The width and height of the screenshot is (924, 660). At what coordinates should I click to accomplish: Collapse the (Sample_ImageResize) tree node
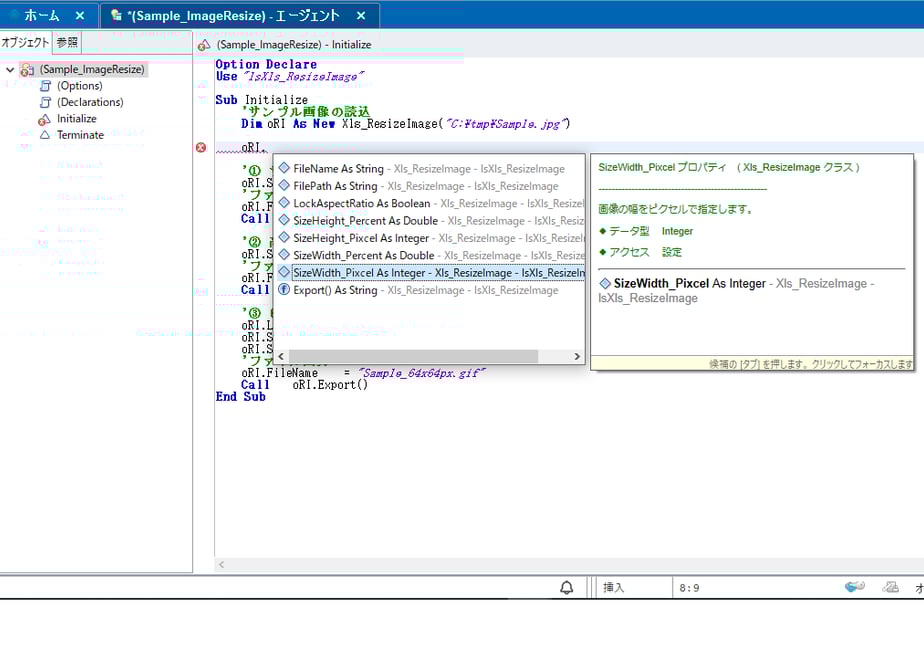pyautogui.click(x=10, y=70)
